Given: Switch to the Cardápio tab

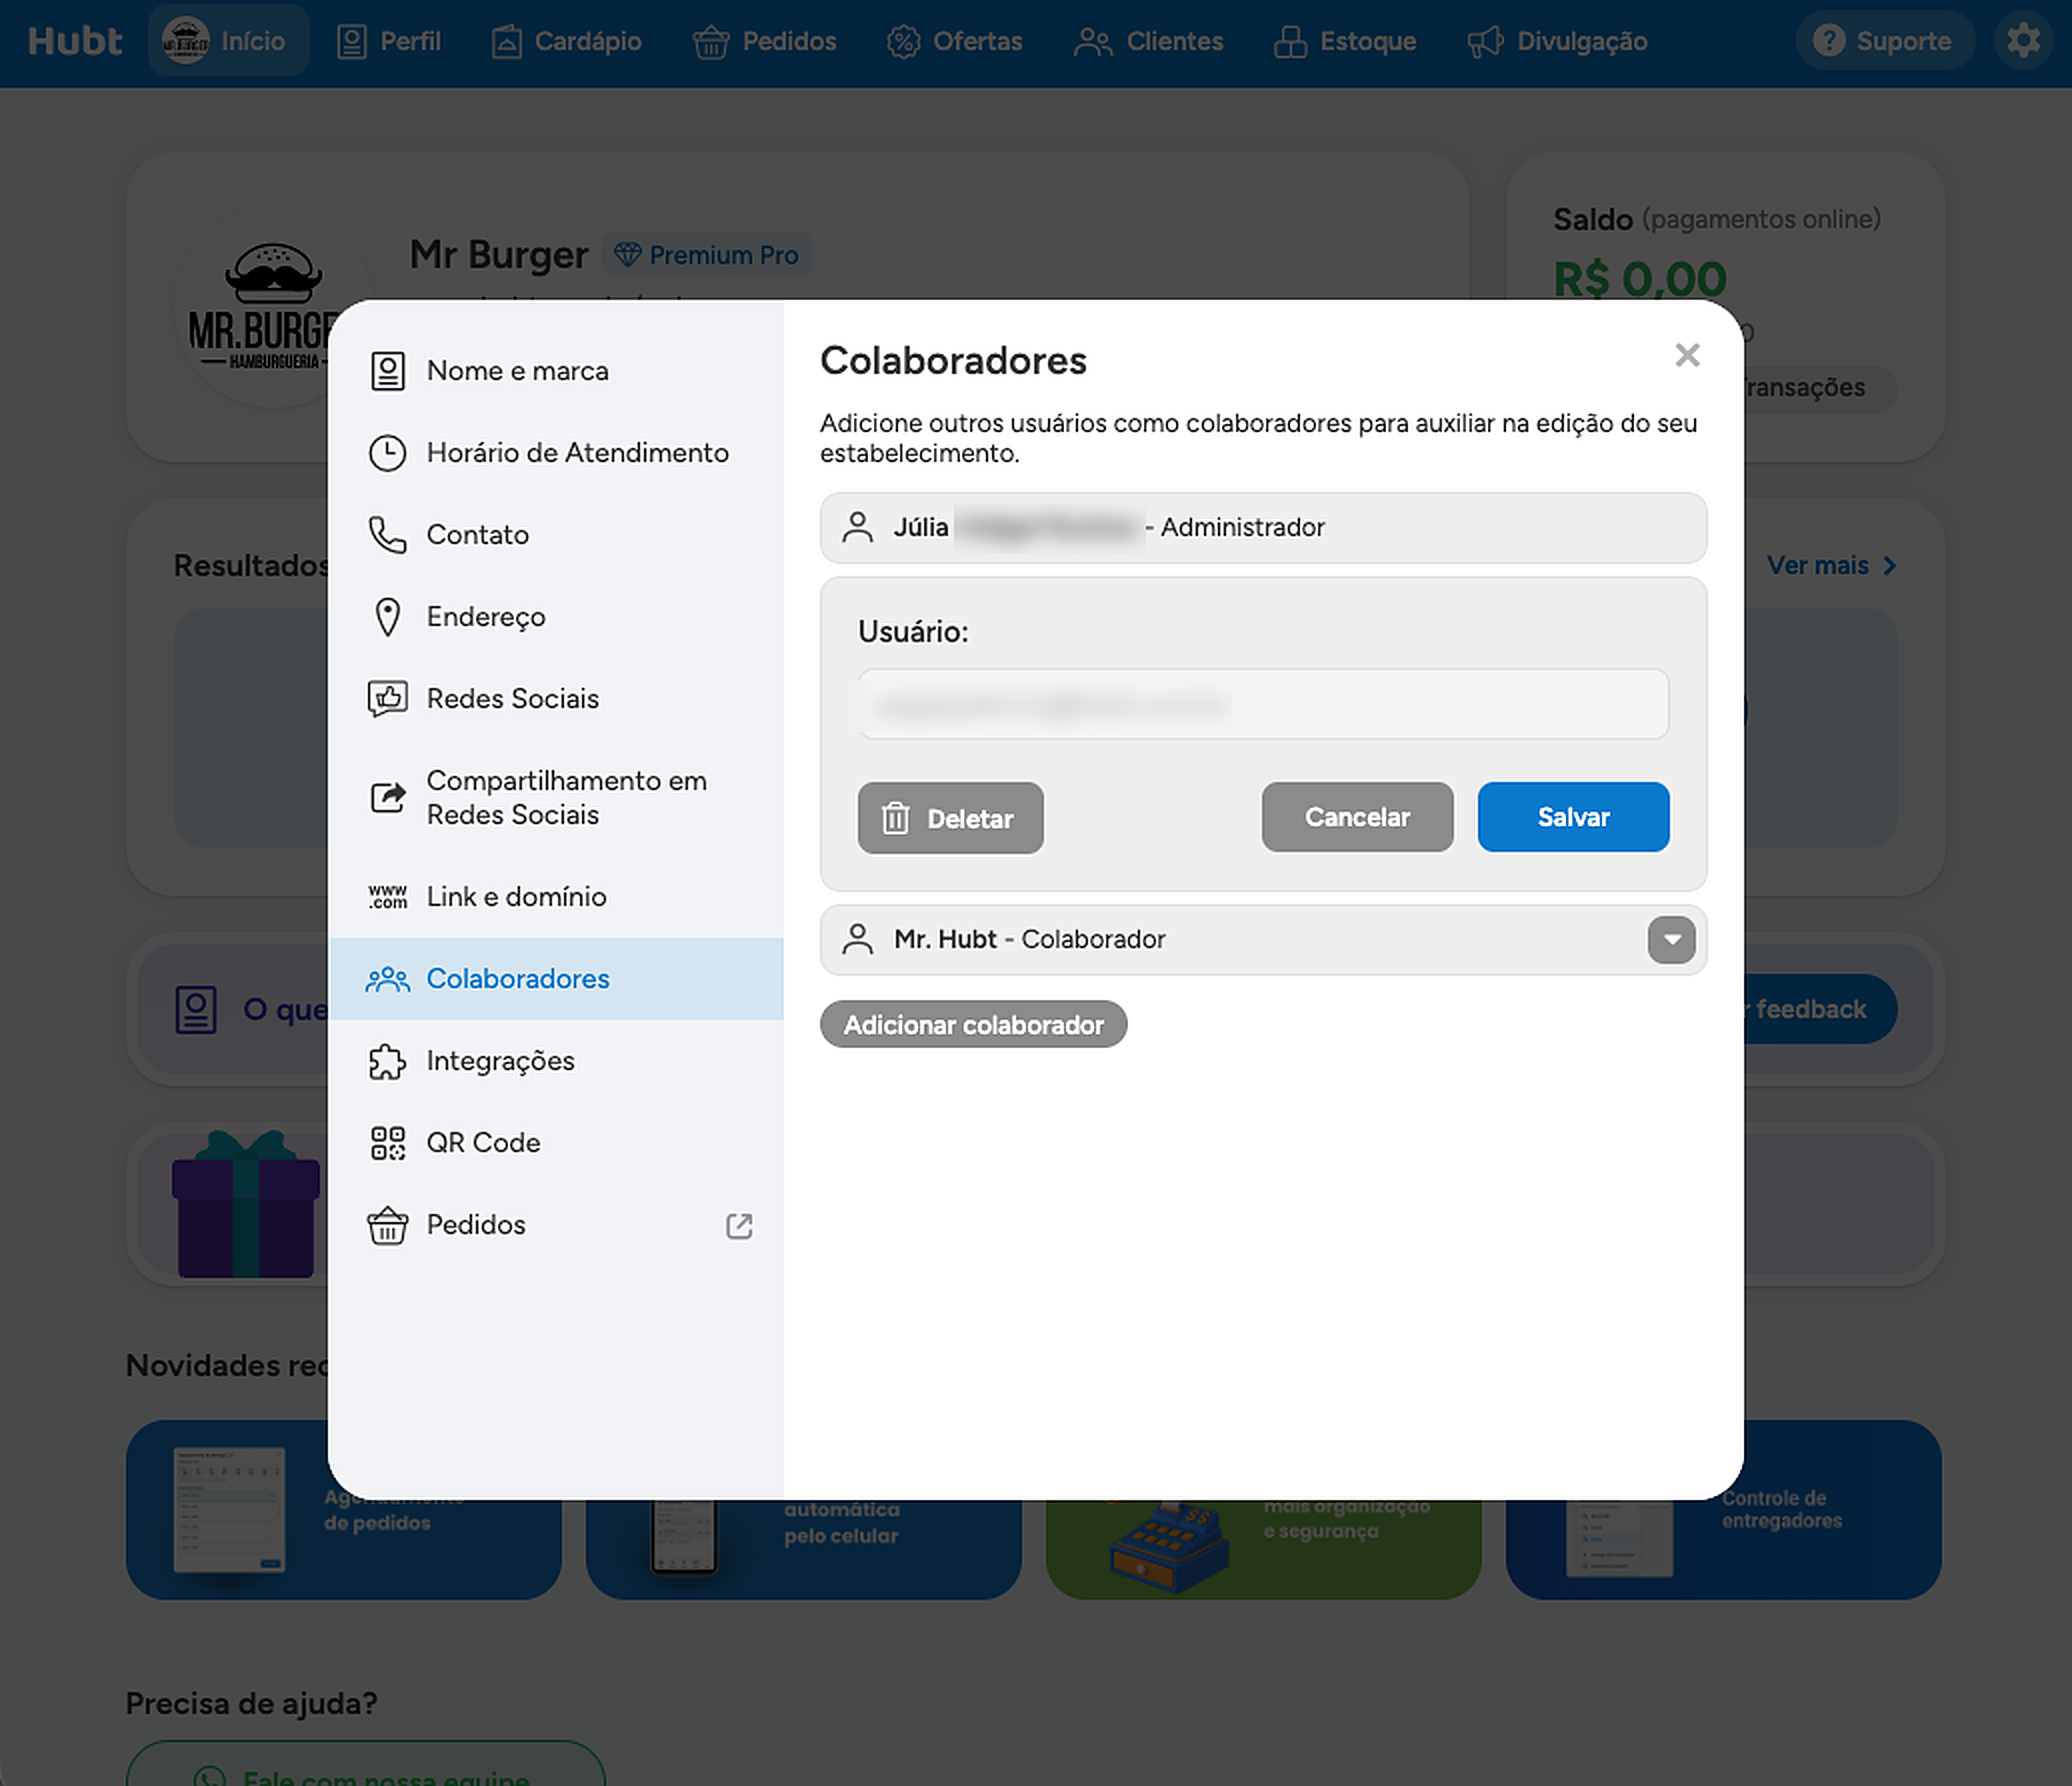Looking at the screenshot, I should 566,41.
